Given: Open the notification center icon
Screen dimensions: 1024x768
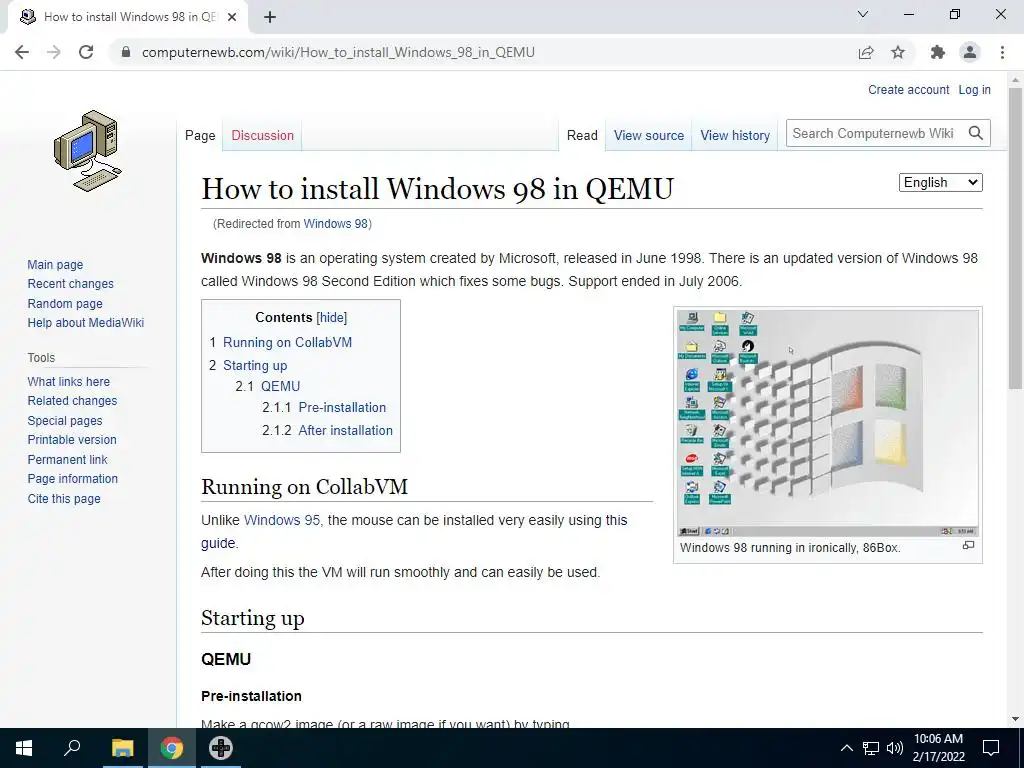Looking at the screenshot, I should pyautogui.click(x=991, y=748).
